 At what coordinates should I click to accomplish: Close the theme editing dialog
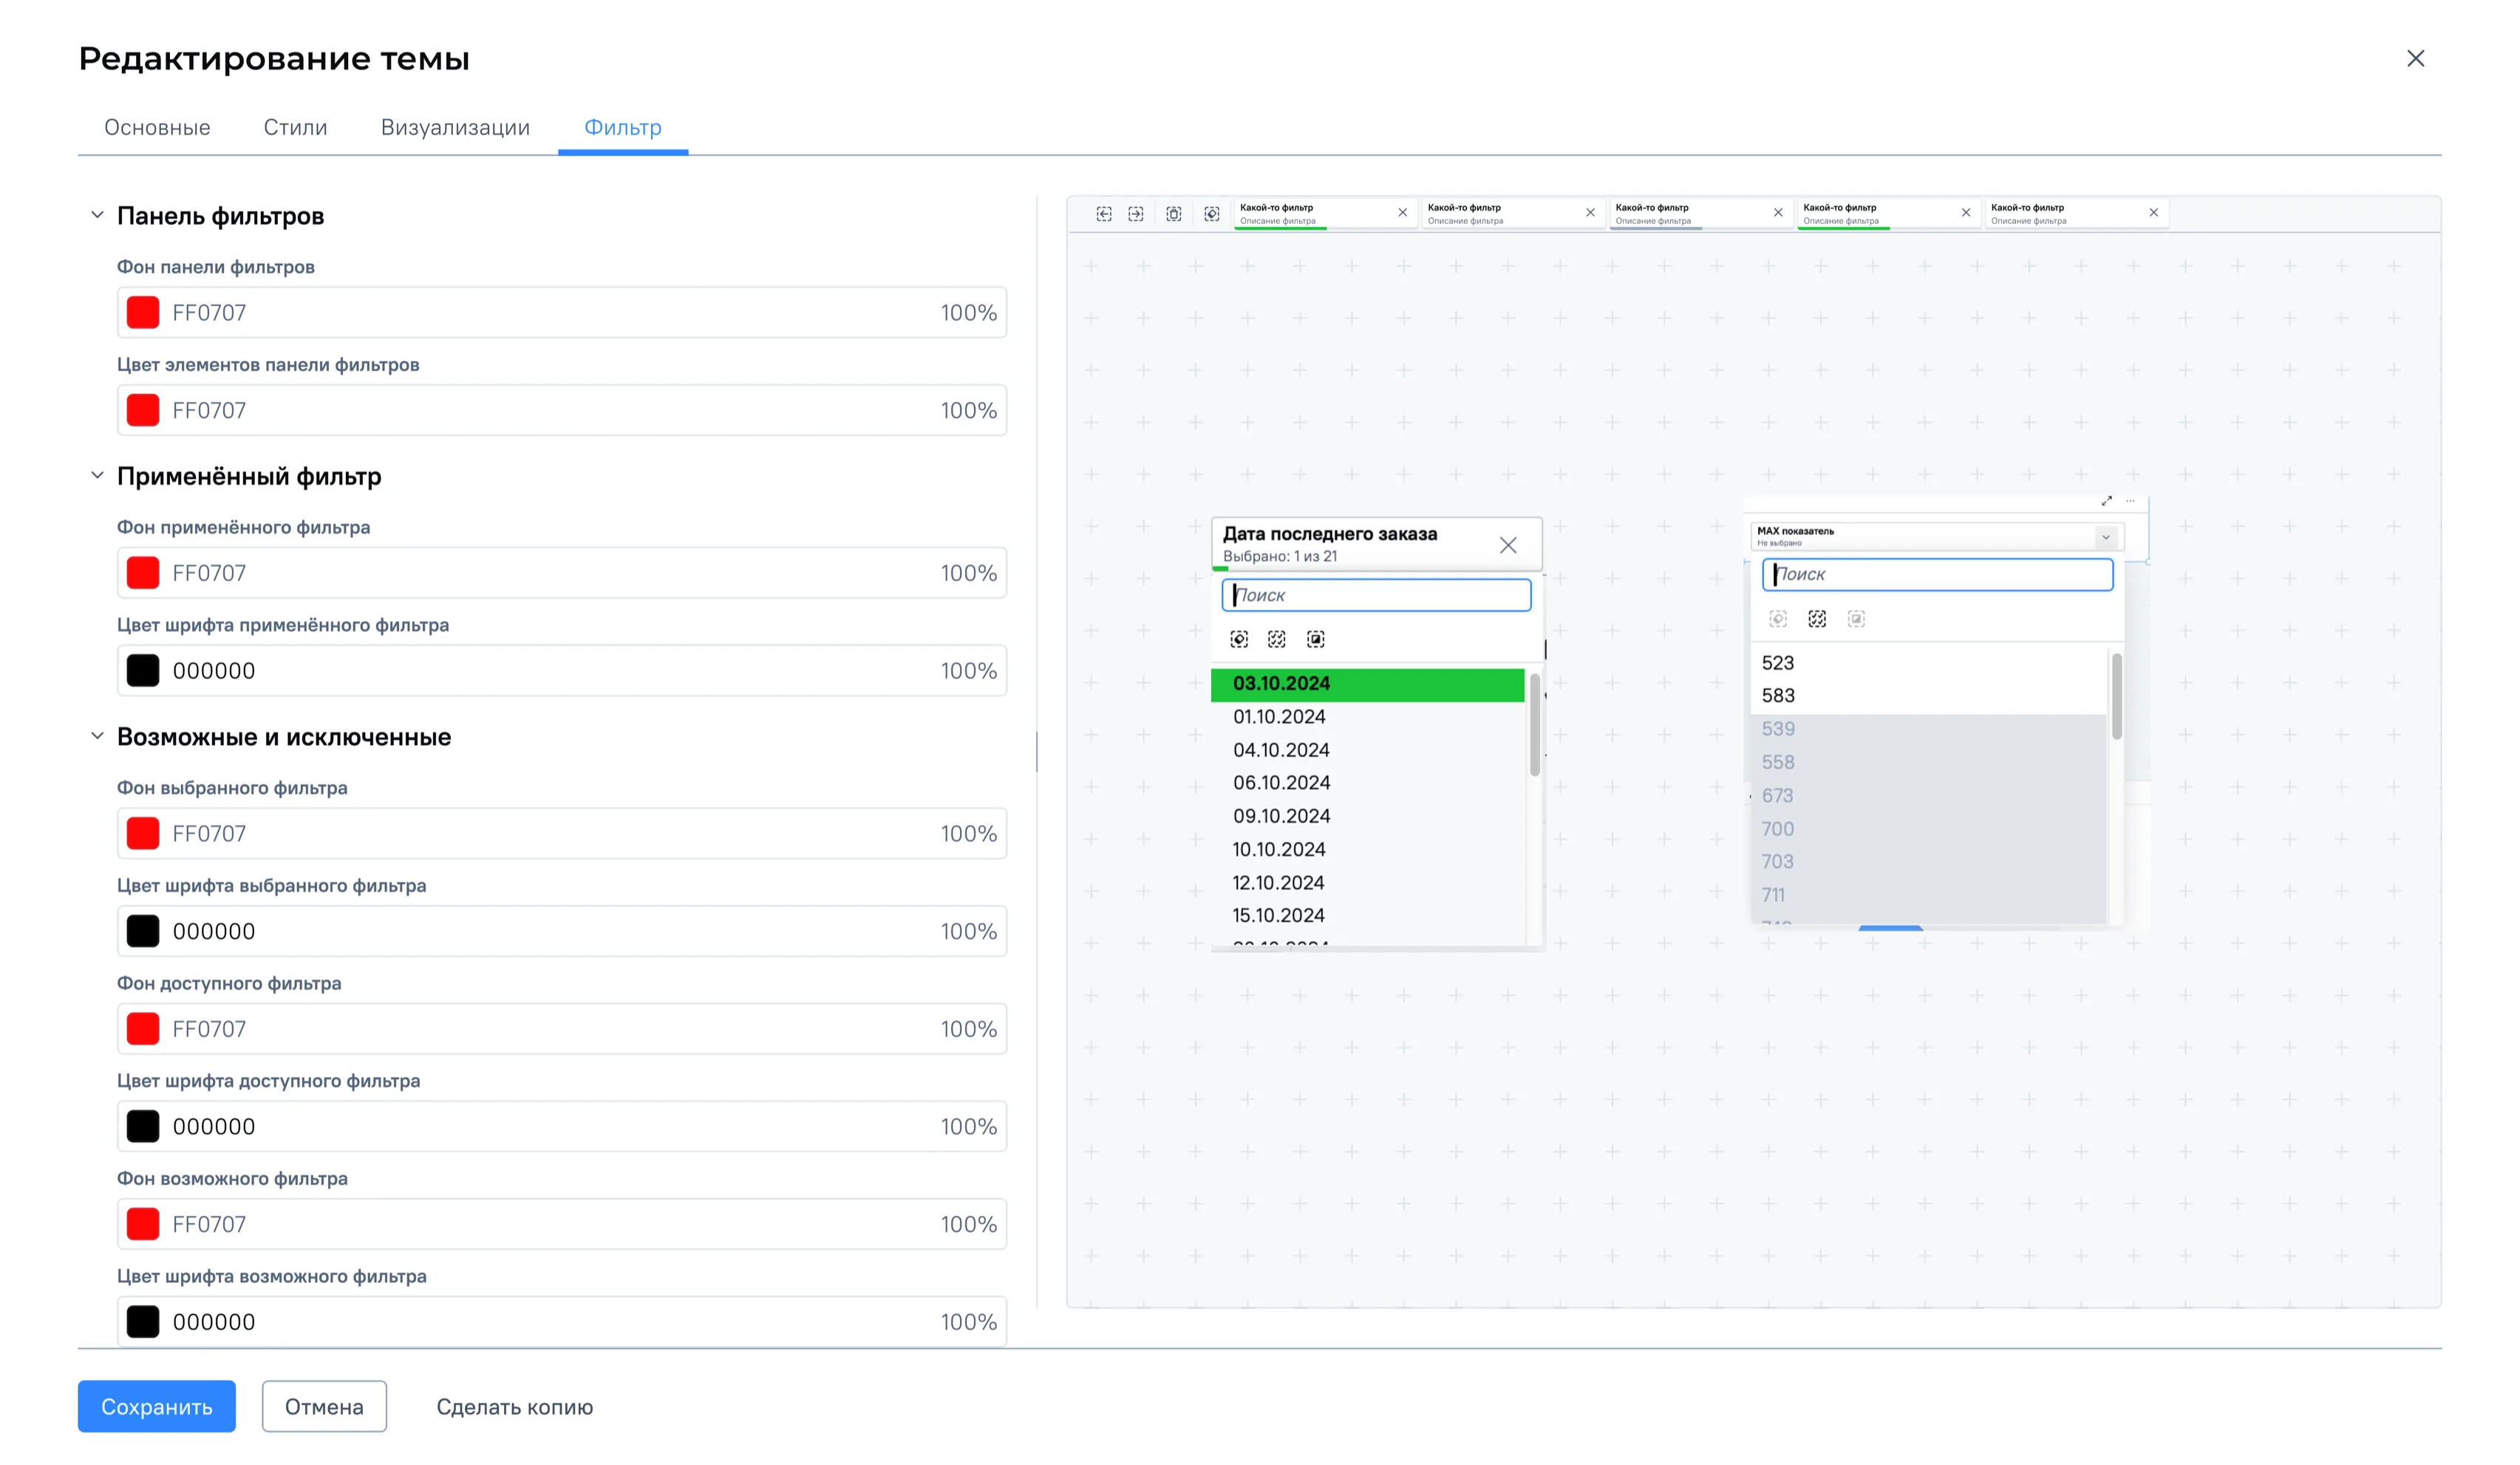(2415, 59)
